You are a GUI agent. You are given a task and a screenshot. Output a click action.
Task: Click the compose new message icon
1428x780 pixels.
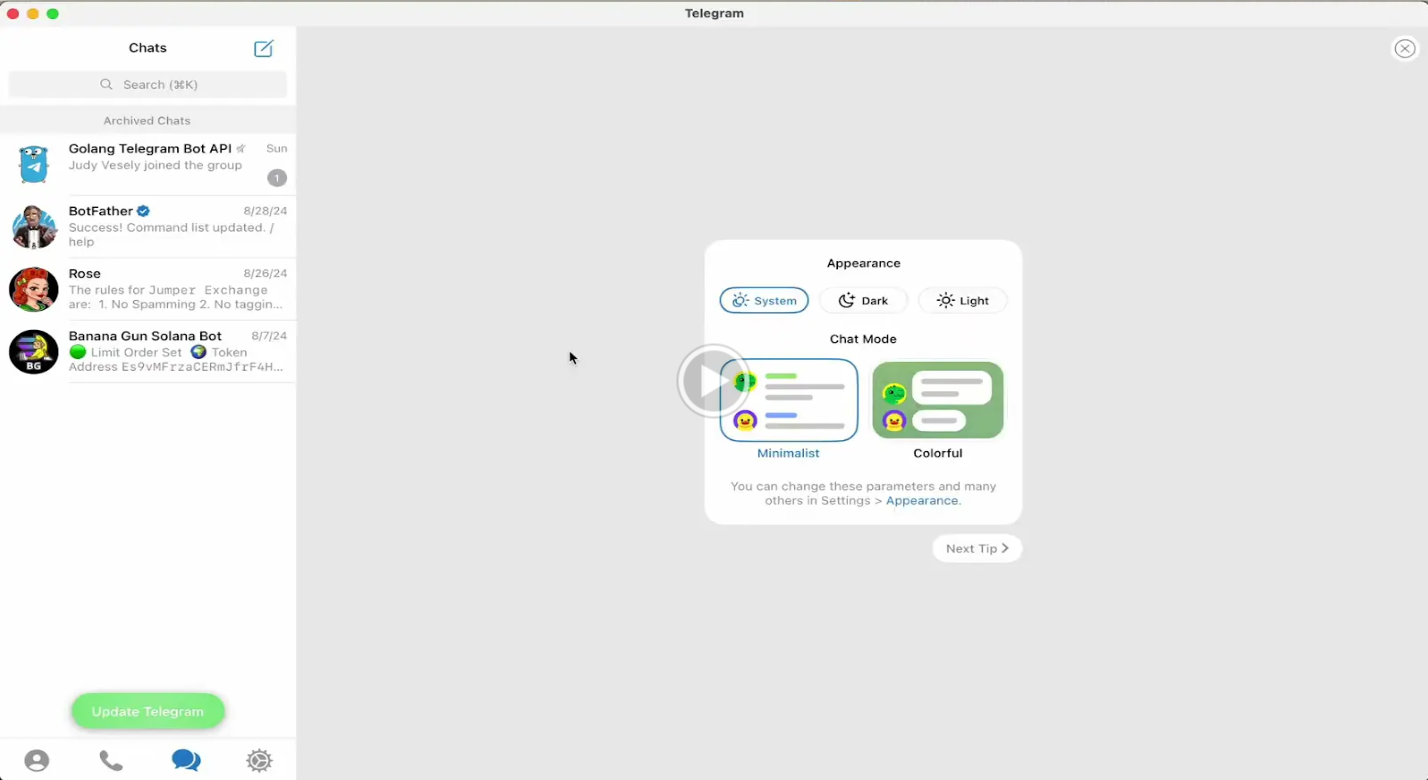pos(263,48)
